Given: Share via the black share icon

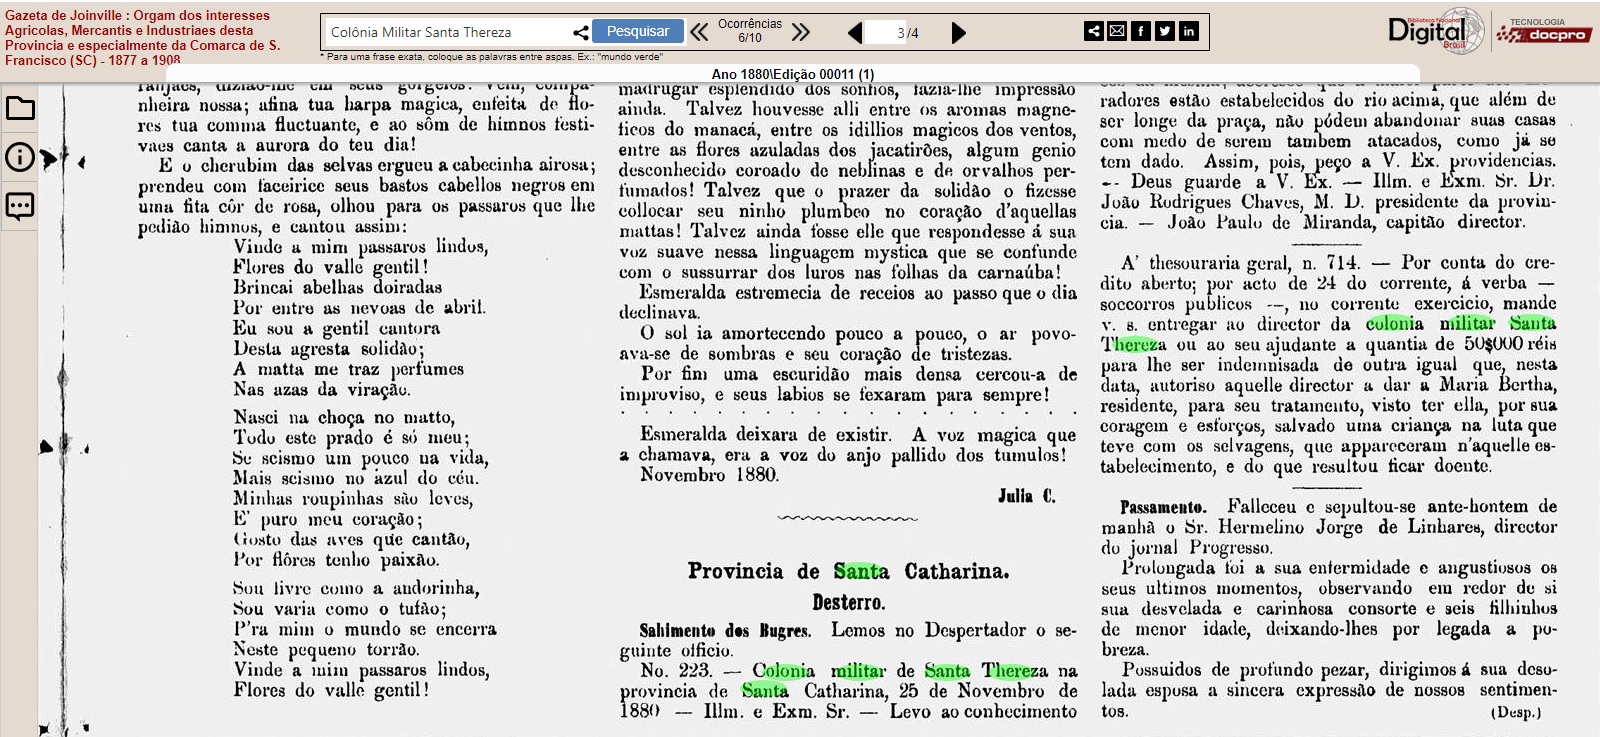Looking at the screenshot, I should [x=1094, y=31].
